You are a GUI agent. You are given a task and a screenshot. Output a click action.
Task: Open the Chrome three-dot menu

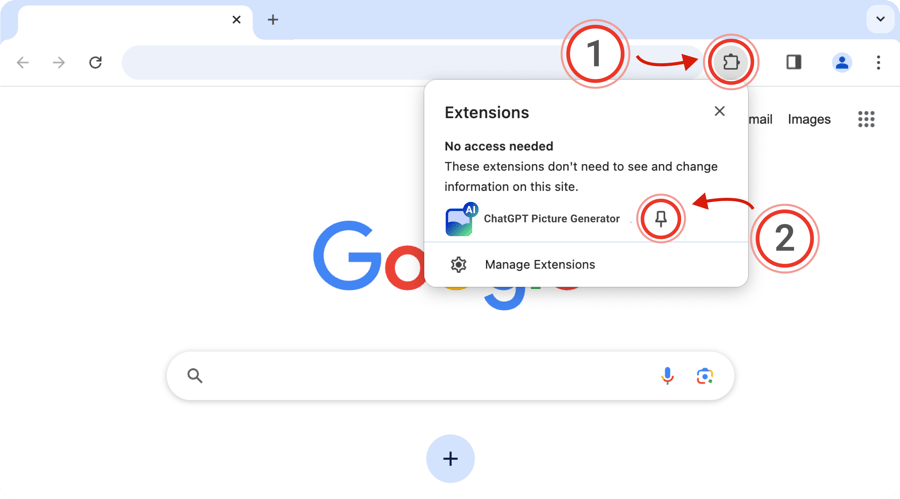[878, 62]
